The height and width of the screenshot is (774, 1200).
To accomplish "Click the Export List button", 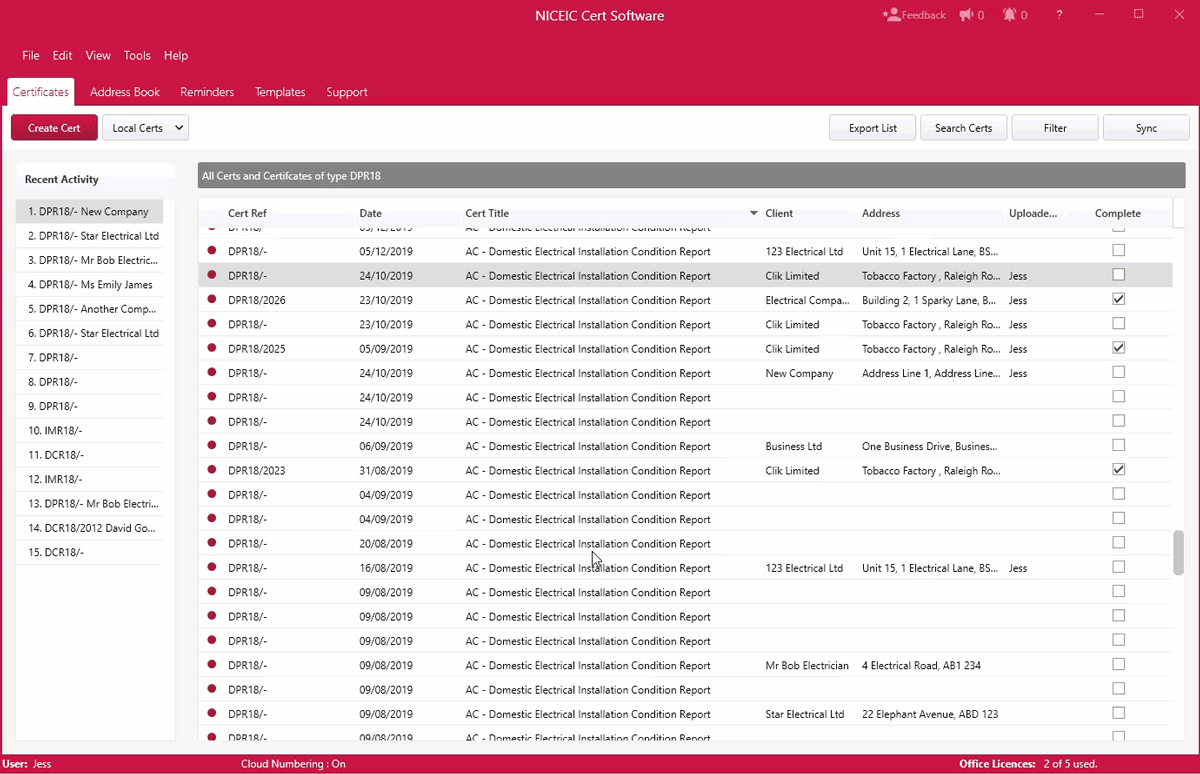I will (x=871, y=127).
